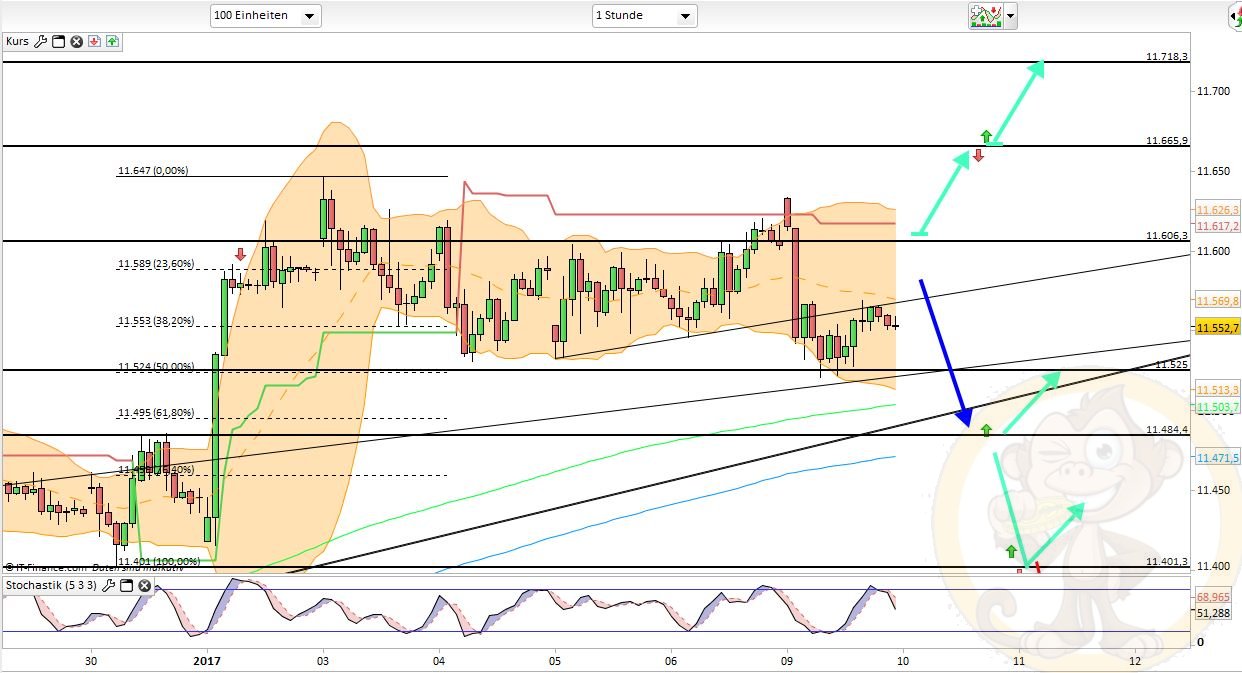The width and height of the screenshot is (1242, 673).
Task: Maximize the Kurs price panel
Action: click(58, 42)
